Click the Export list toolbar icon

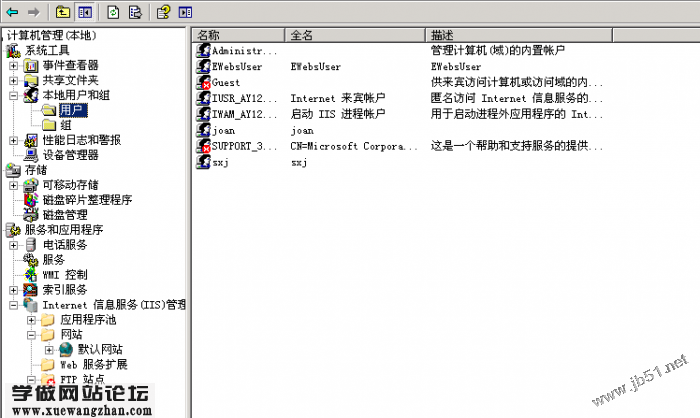click(135, 12)
